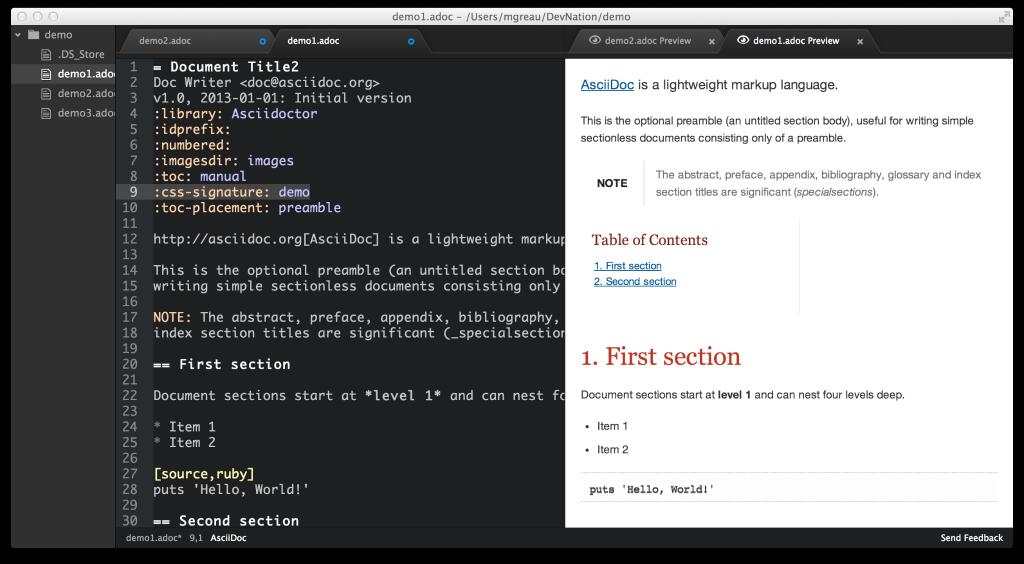The height and width of the screenshot is (564, 1024).
Task: Collapse the demo folder arrow
Action: pos(18,35)
